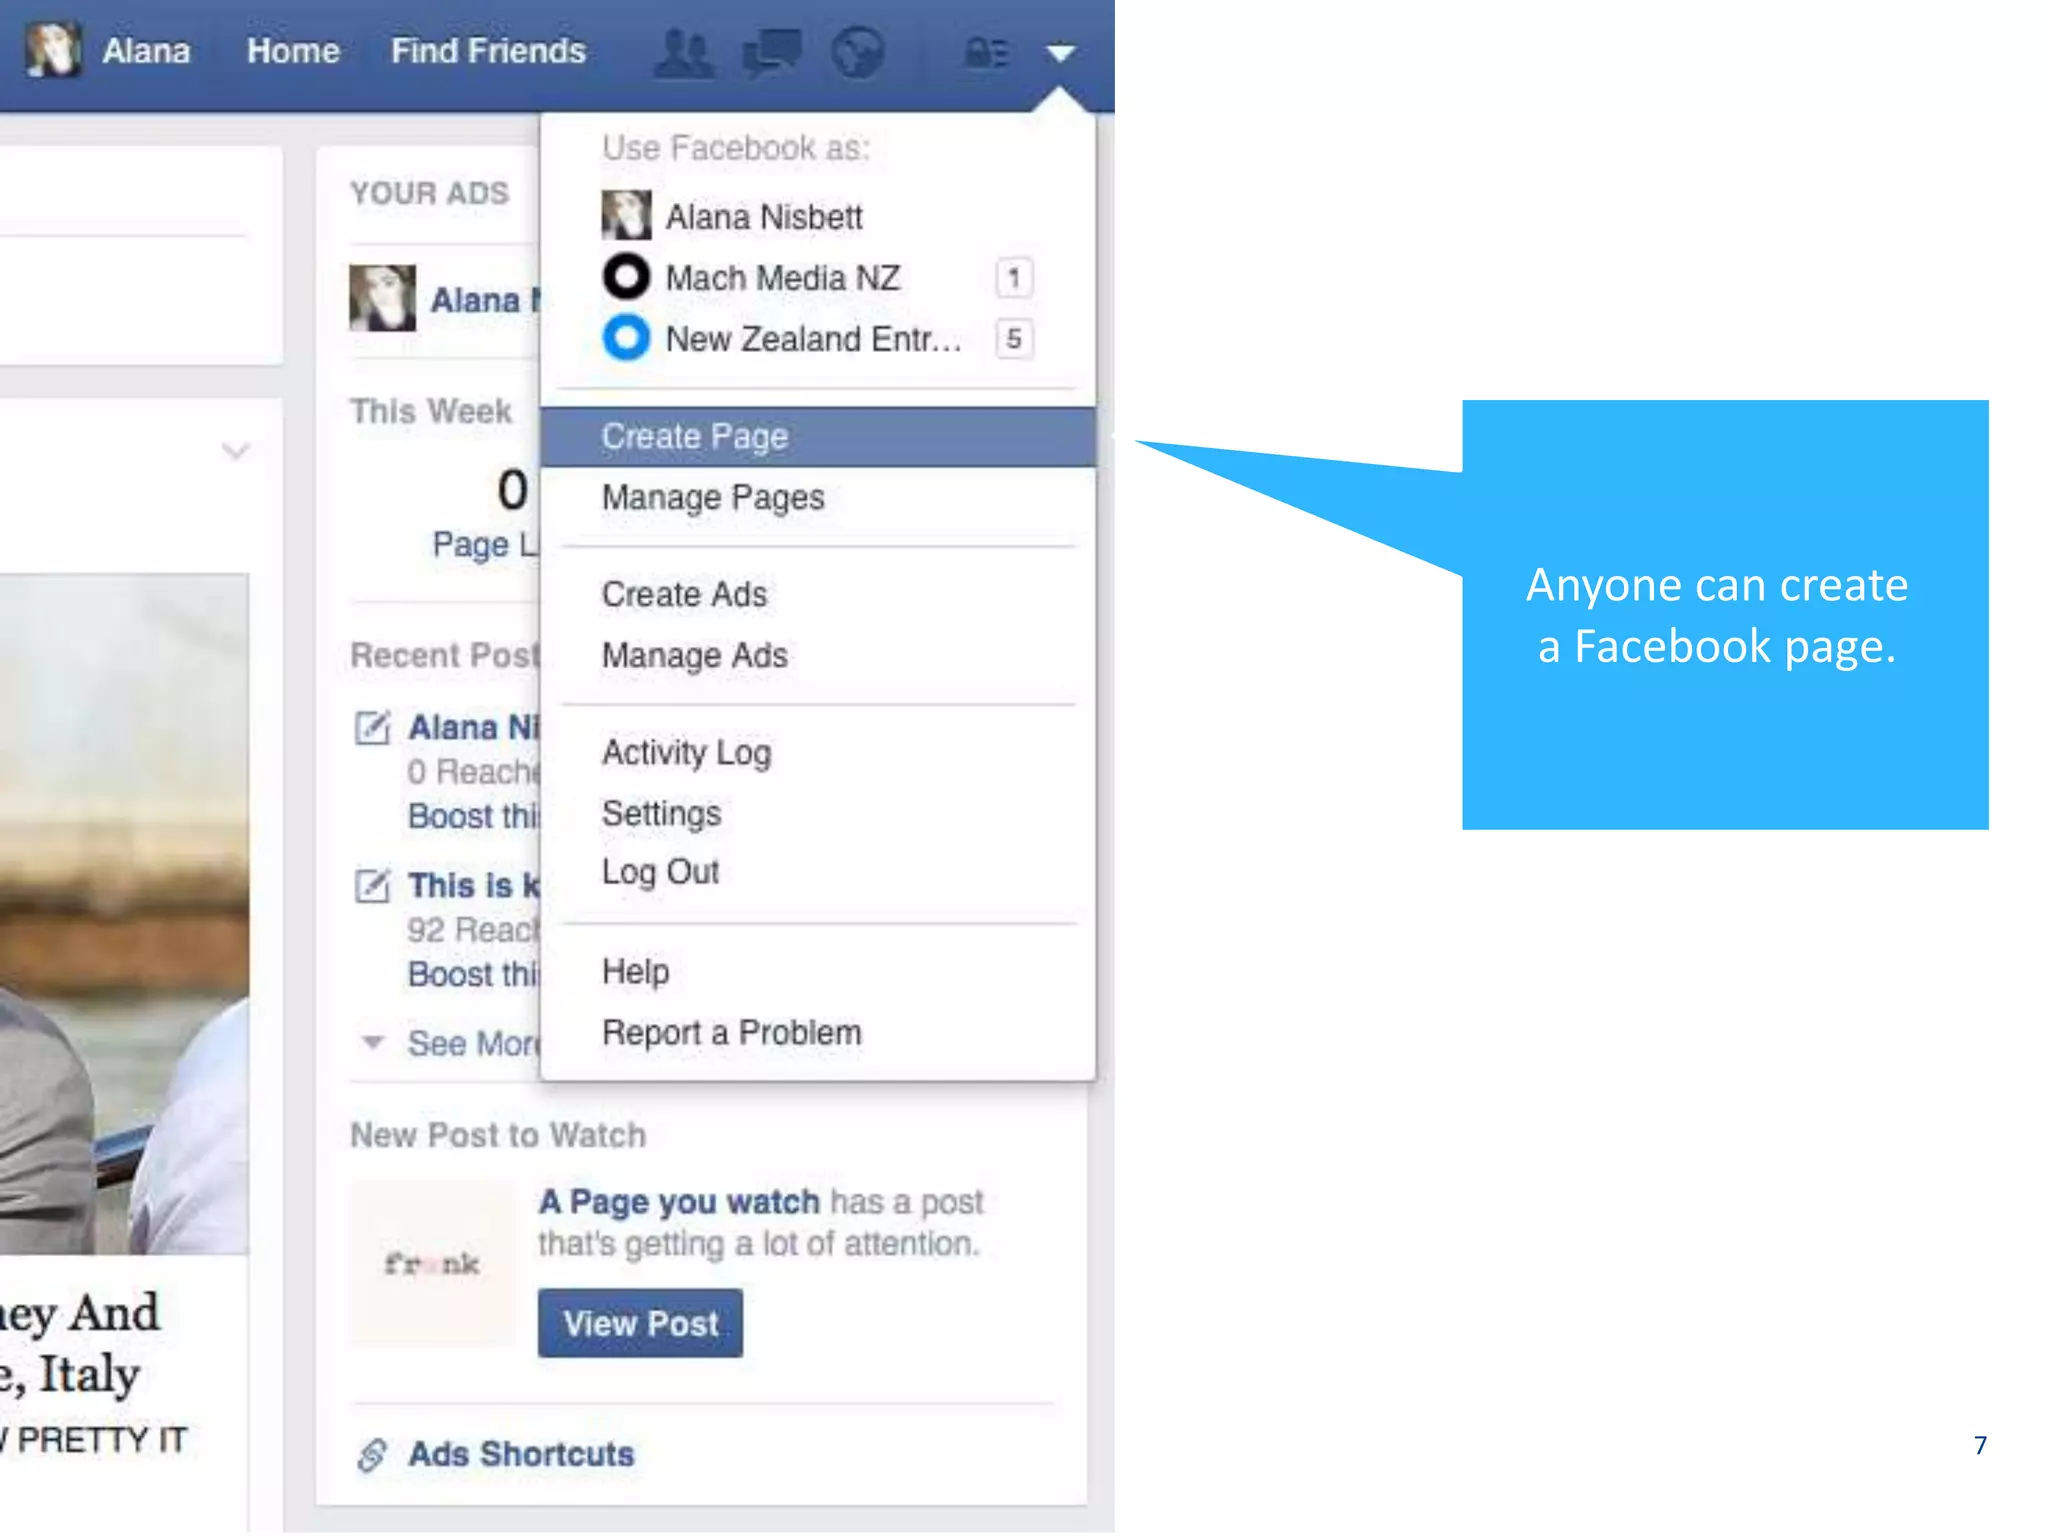Open Settings from account menu
Screen dimensions: 2048x1536
tap(818, 813)
